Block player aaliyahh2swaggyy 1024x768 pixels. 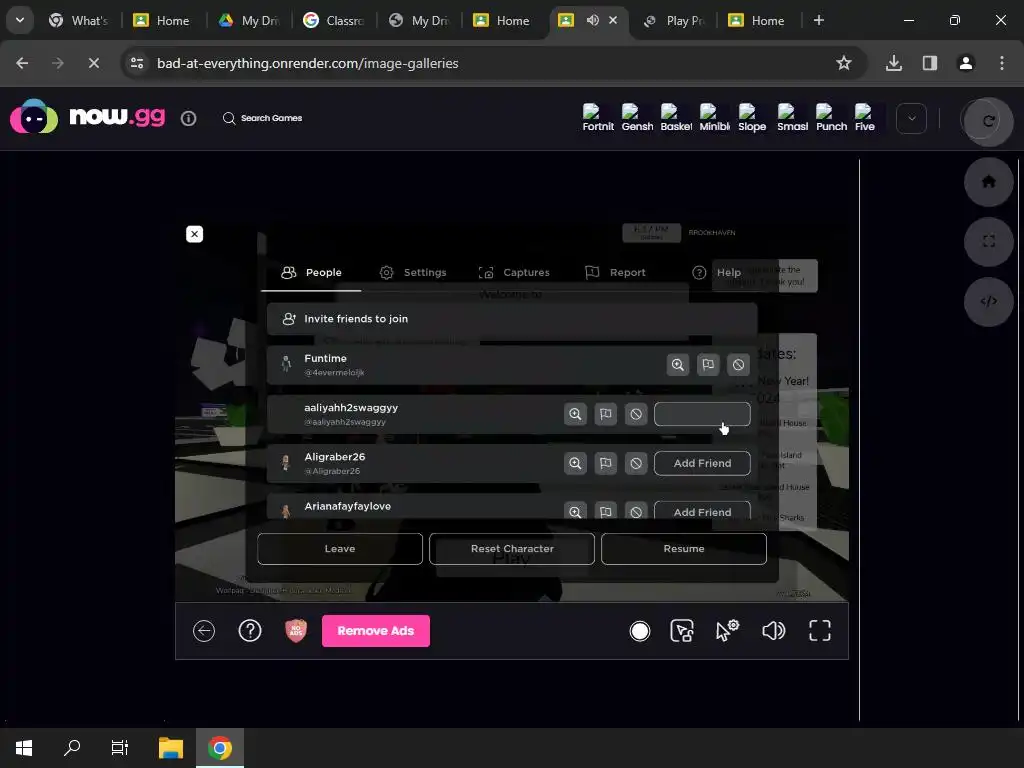click(x=635, y=414)
